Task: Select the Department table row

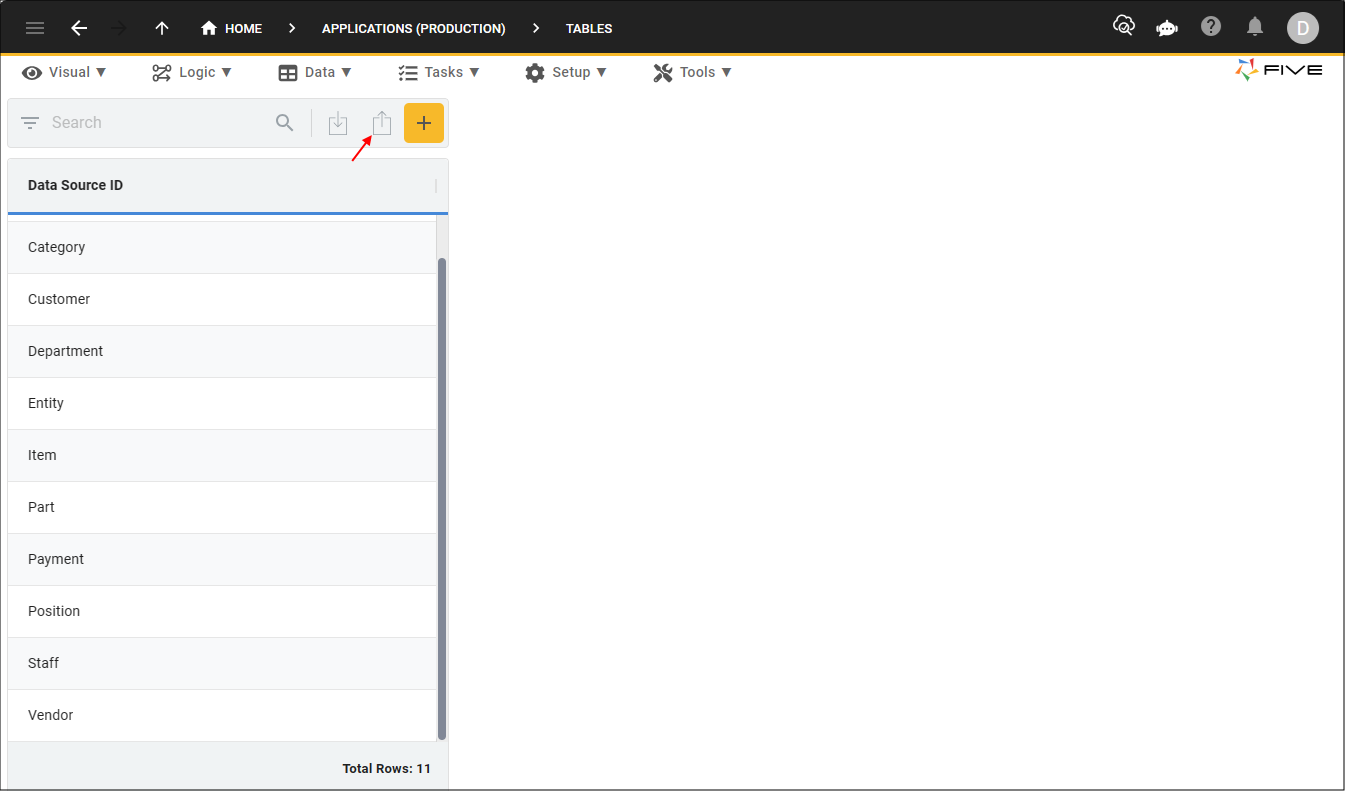Action: point(222,351)
